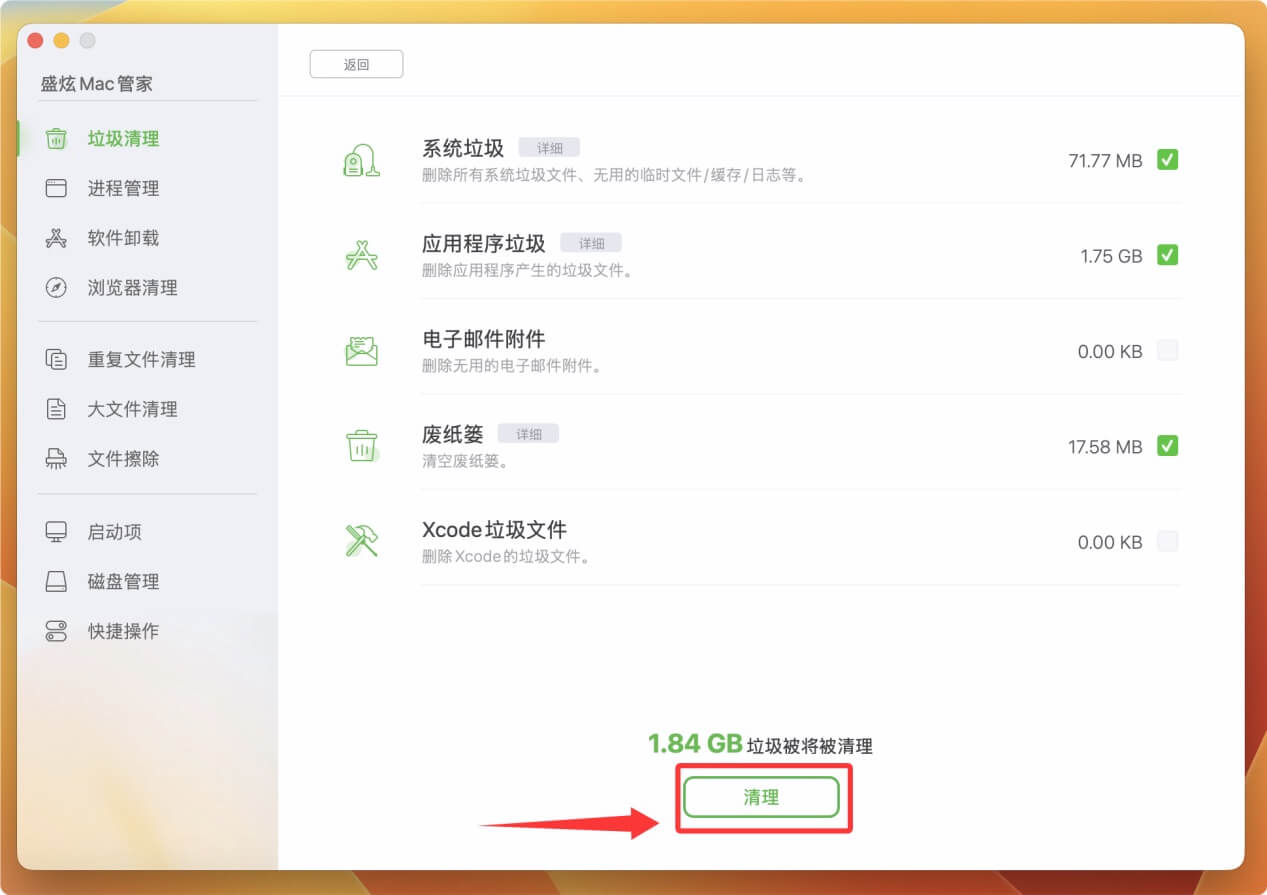Screen dimensions: 1267x895
Task: Select the 垃圾清理 trash icon in sidebar
Action: tap(58, 138)
